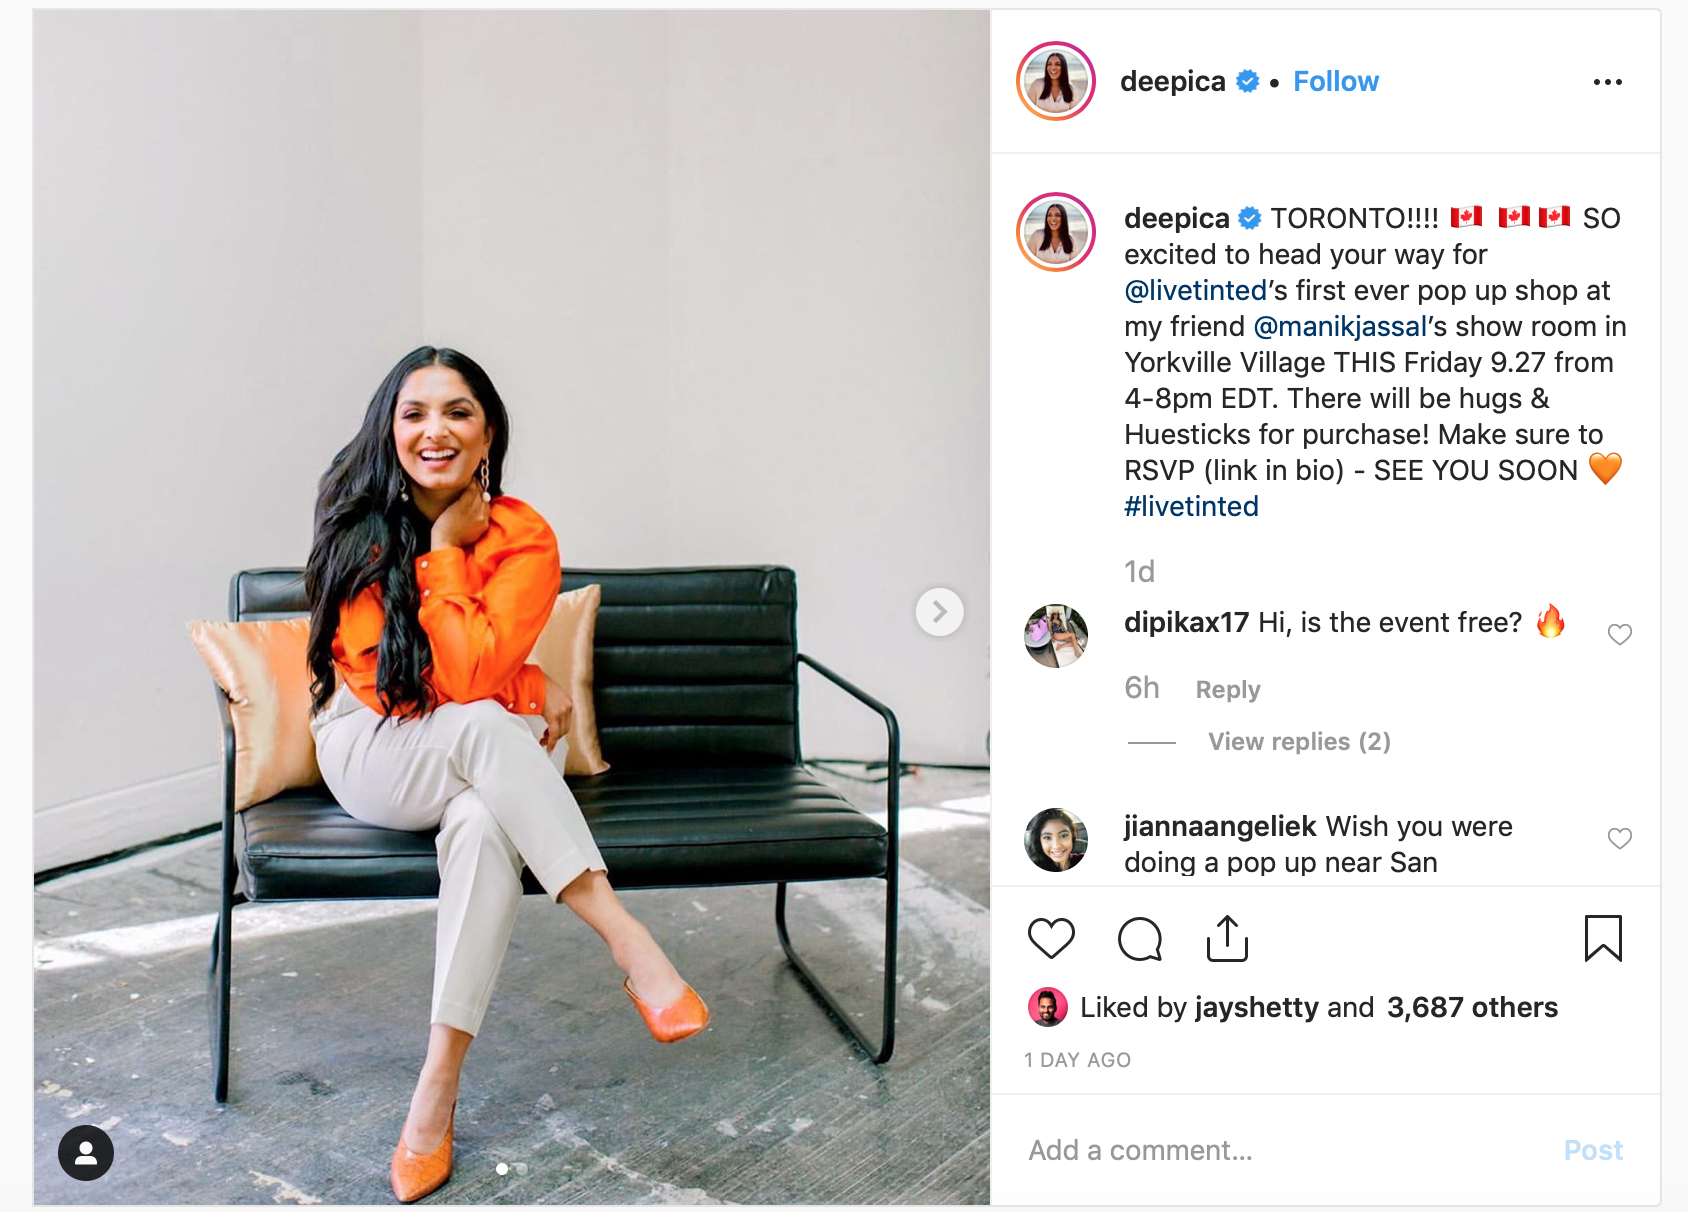View the 3,687 others who liked
This screenshot has height=1212, width=1688.
point(1472,1007)
